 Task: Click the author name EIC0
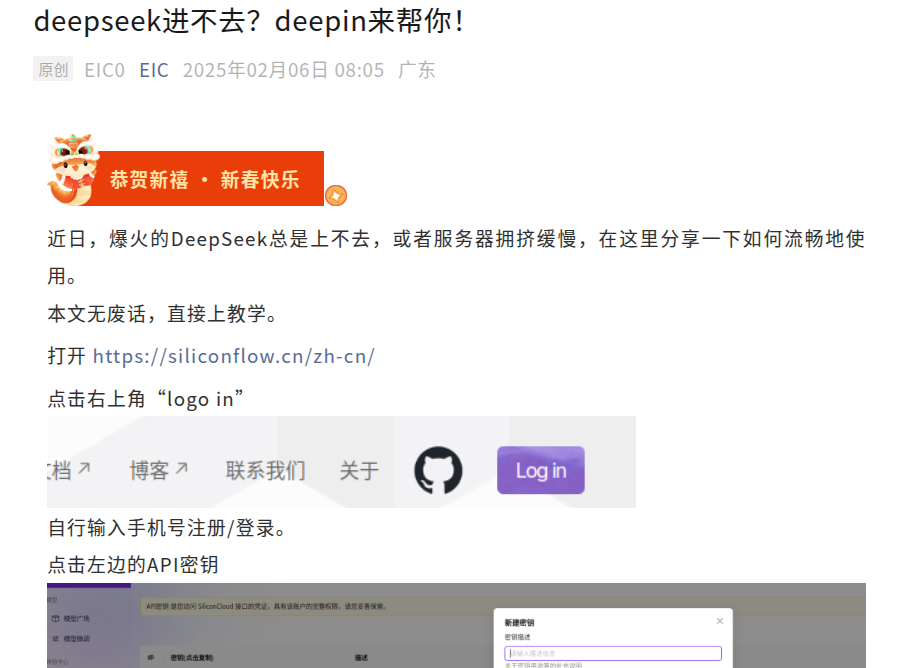[x=104, y=70]
